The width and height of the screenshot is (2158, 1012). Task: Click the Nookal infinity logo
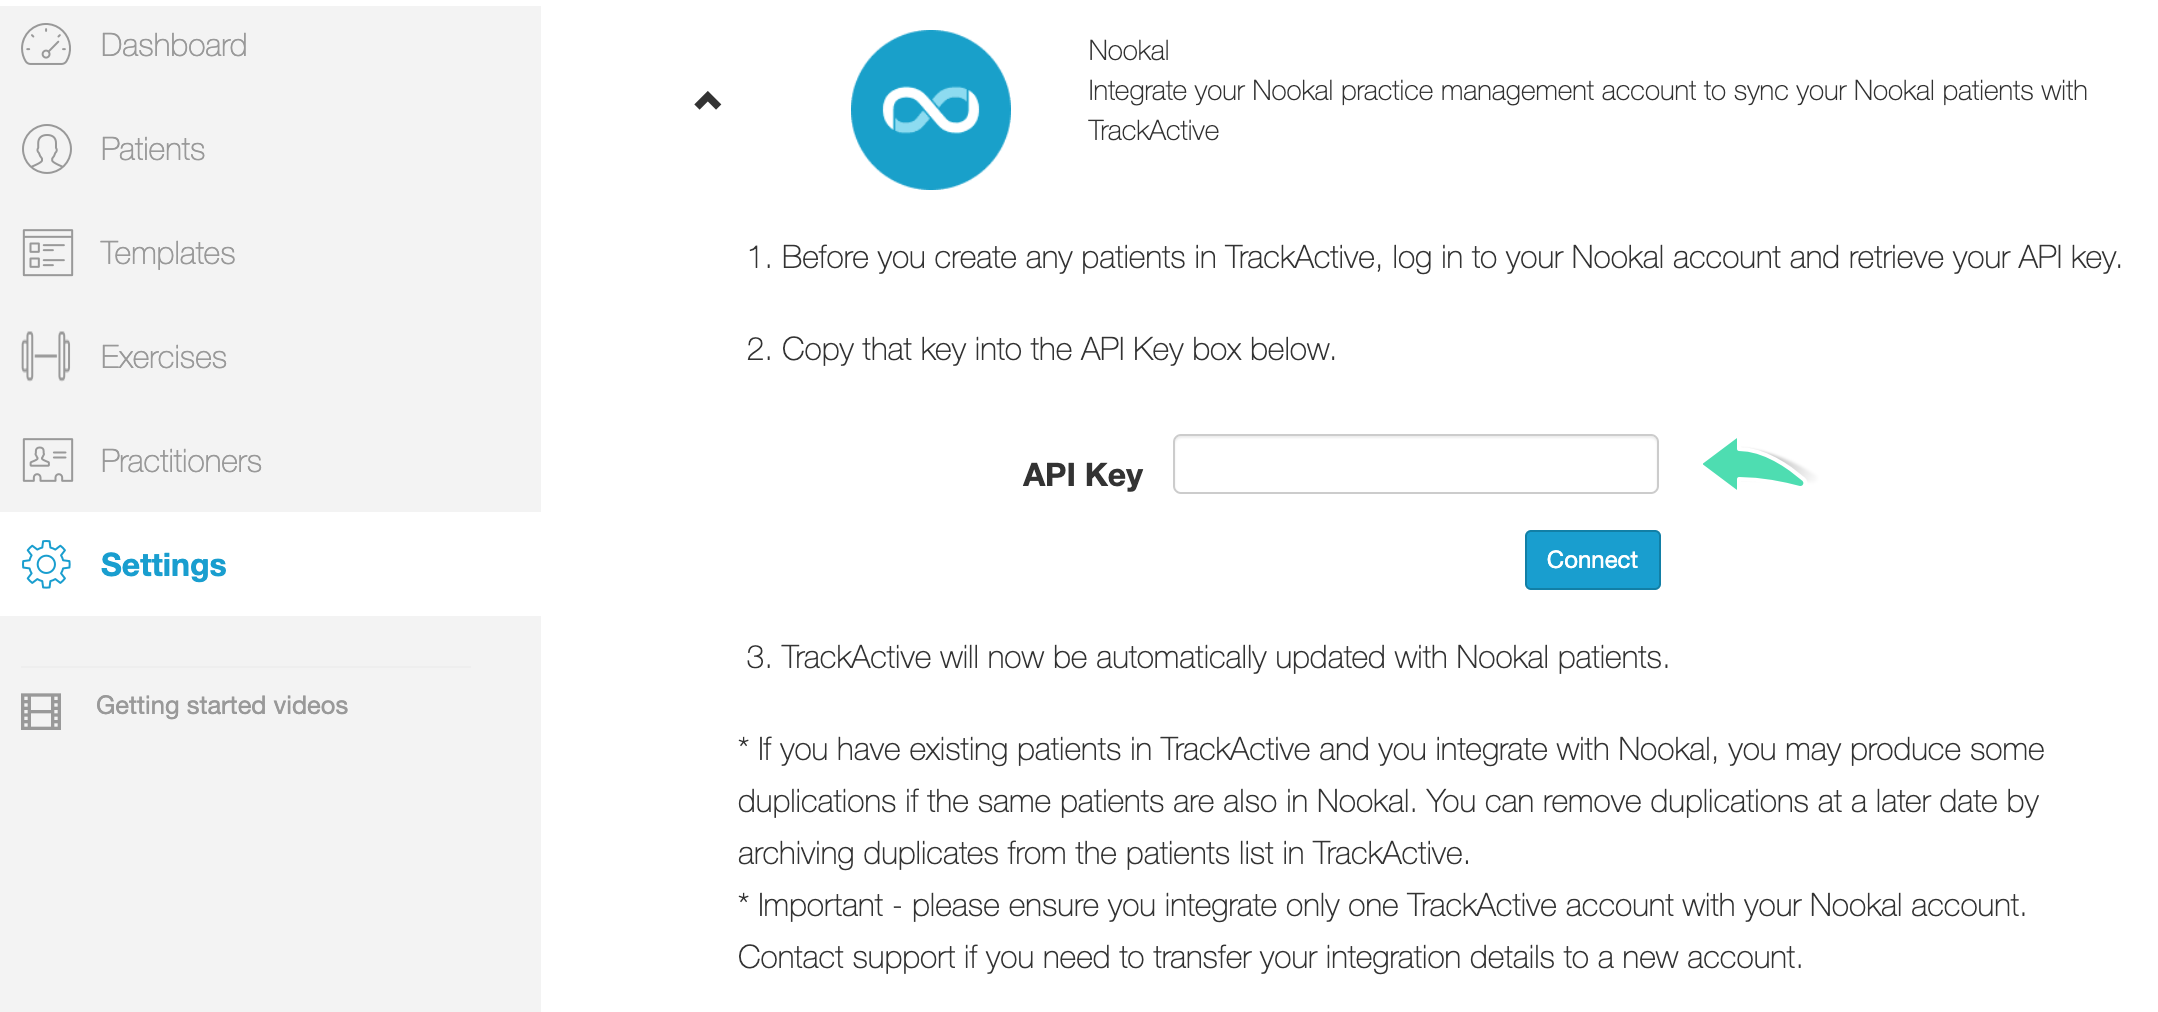(930, 110)
